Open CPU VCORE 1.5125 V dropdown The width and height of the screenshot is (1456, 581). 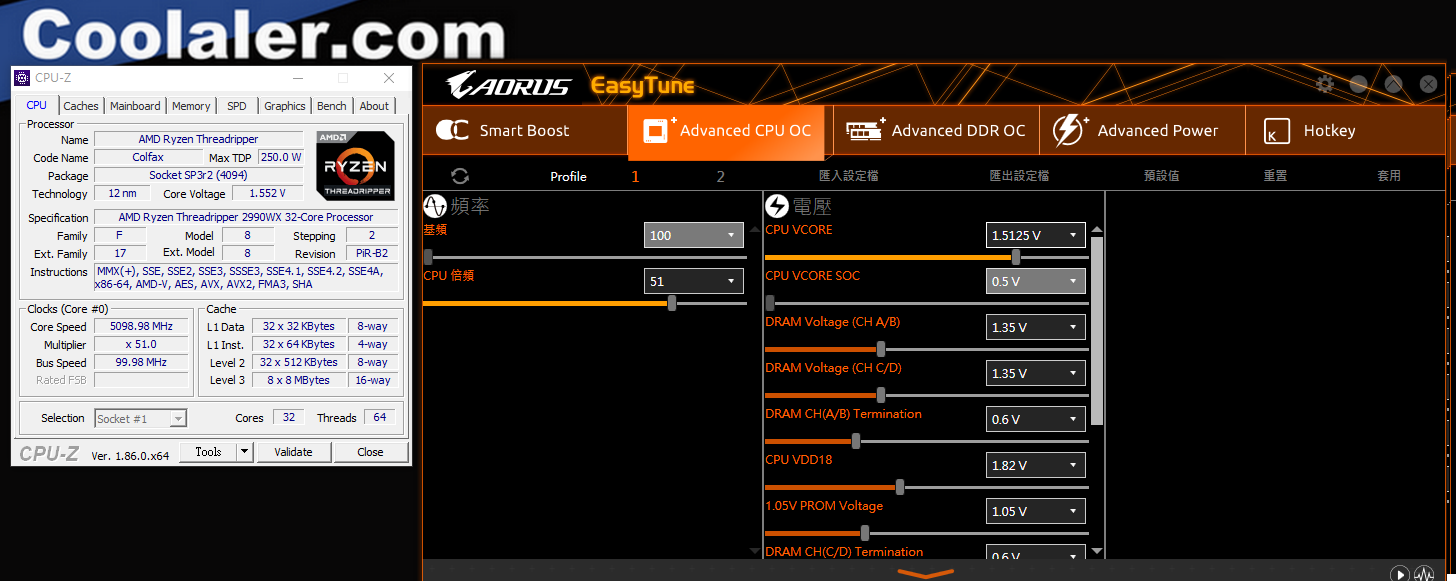[x=1035, y=235]
